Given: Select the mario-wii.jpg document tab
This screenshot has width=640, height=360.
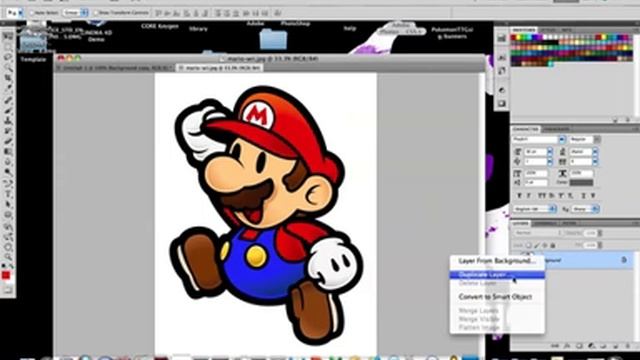Looking at the screenshot, I should [220, 68].
